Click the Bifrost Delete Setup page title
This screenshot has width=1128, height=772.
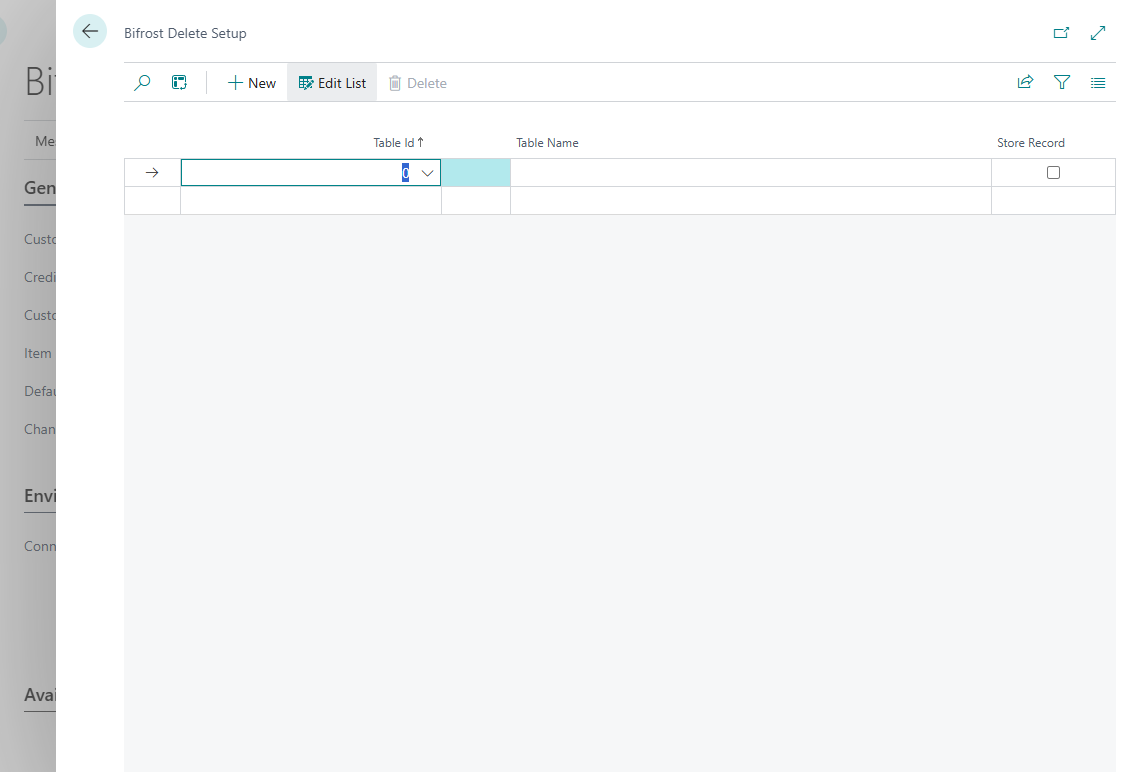(185, 33)
